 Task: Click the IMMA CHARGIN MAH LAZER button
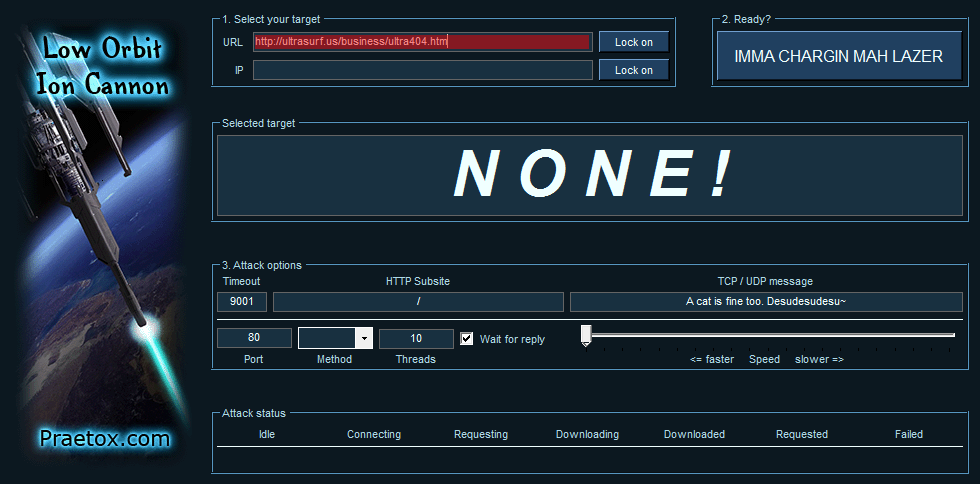pos(838,56)
